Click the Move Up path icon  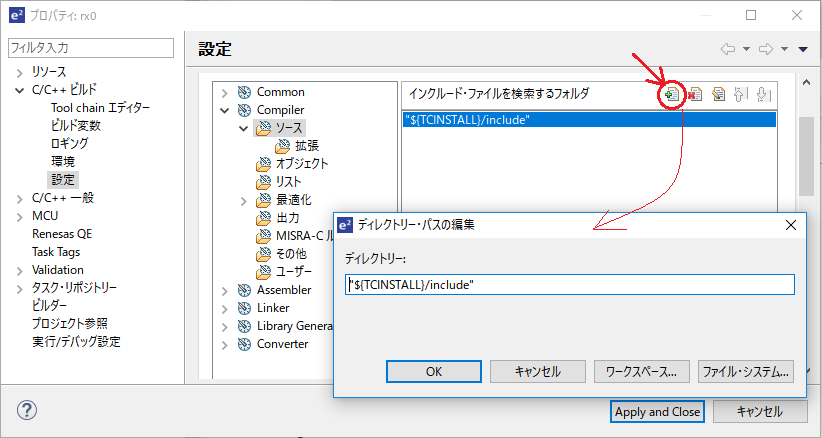[x=739, y=94]
